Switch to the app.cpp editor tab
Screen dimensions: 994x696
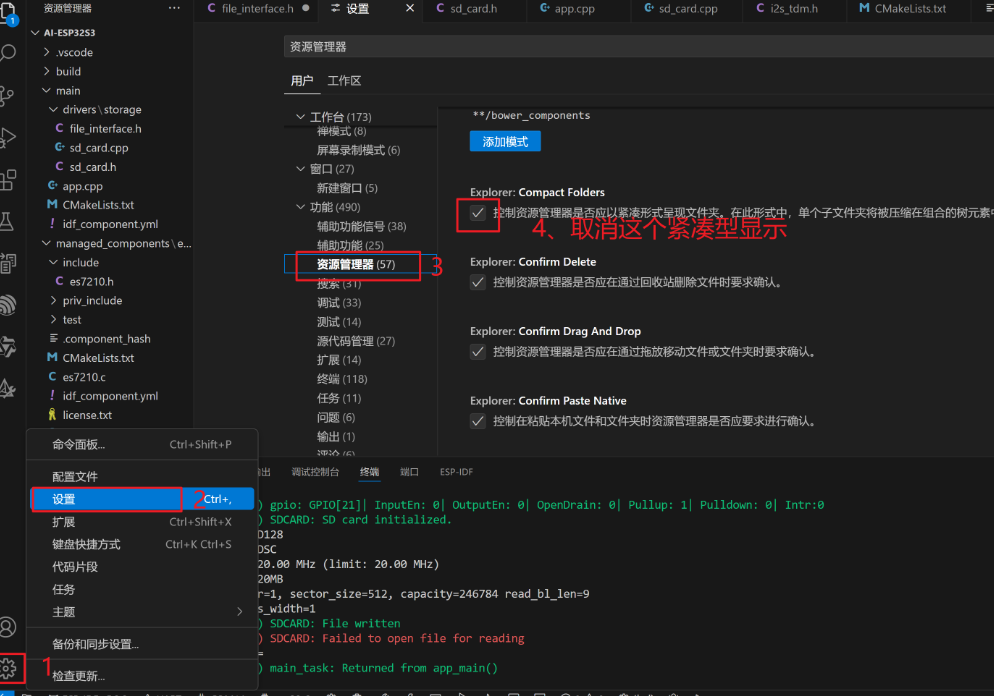coord(577,10)
